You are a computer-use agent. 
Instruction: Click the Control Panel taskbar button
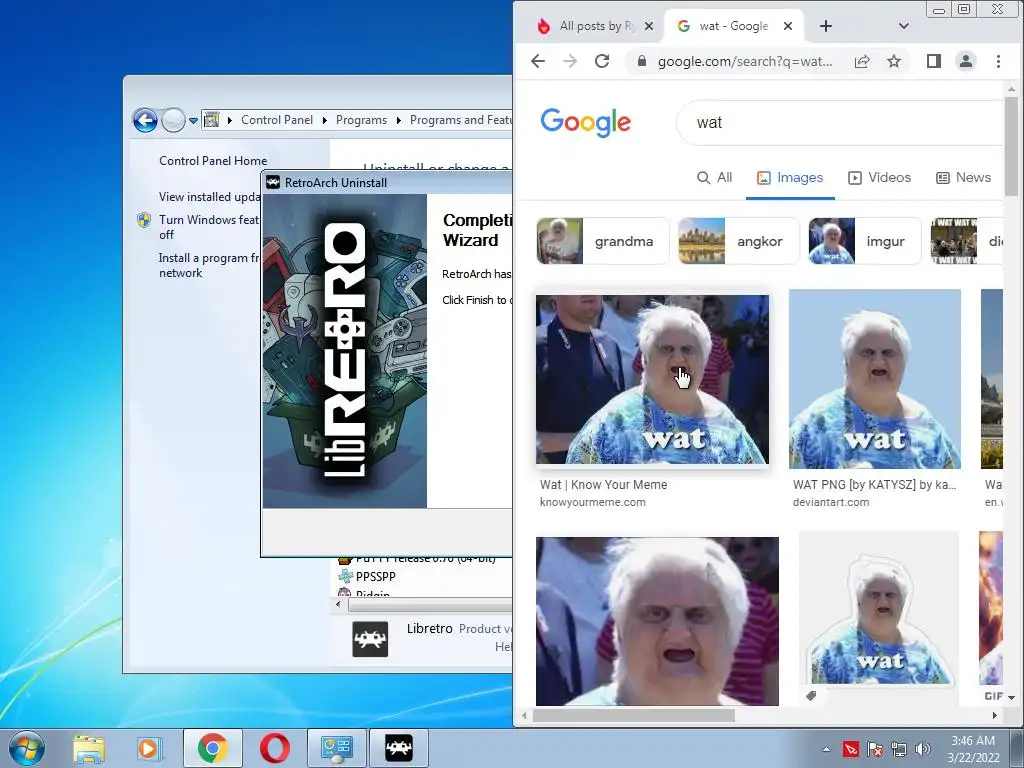[336, 748]
